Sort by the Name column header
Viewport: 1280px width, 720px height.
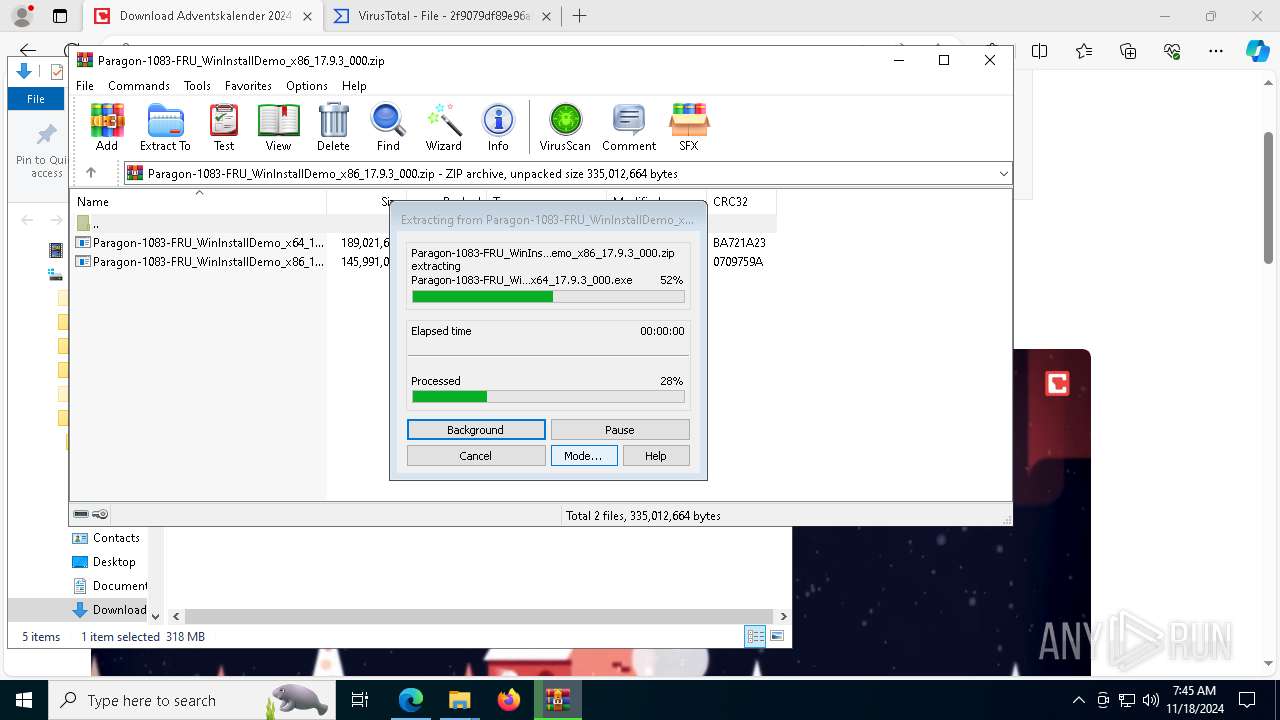tap(200, 201)
